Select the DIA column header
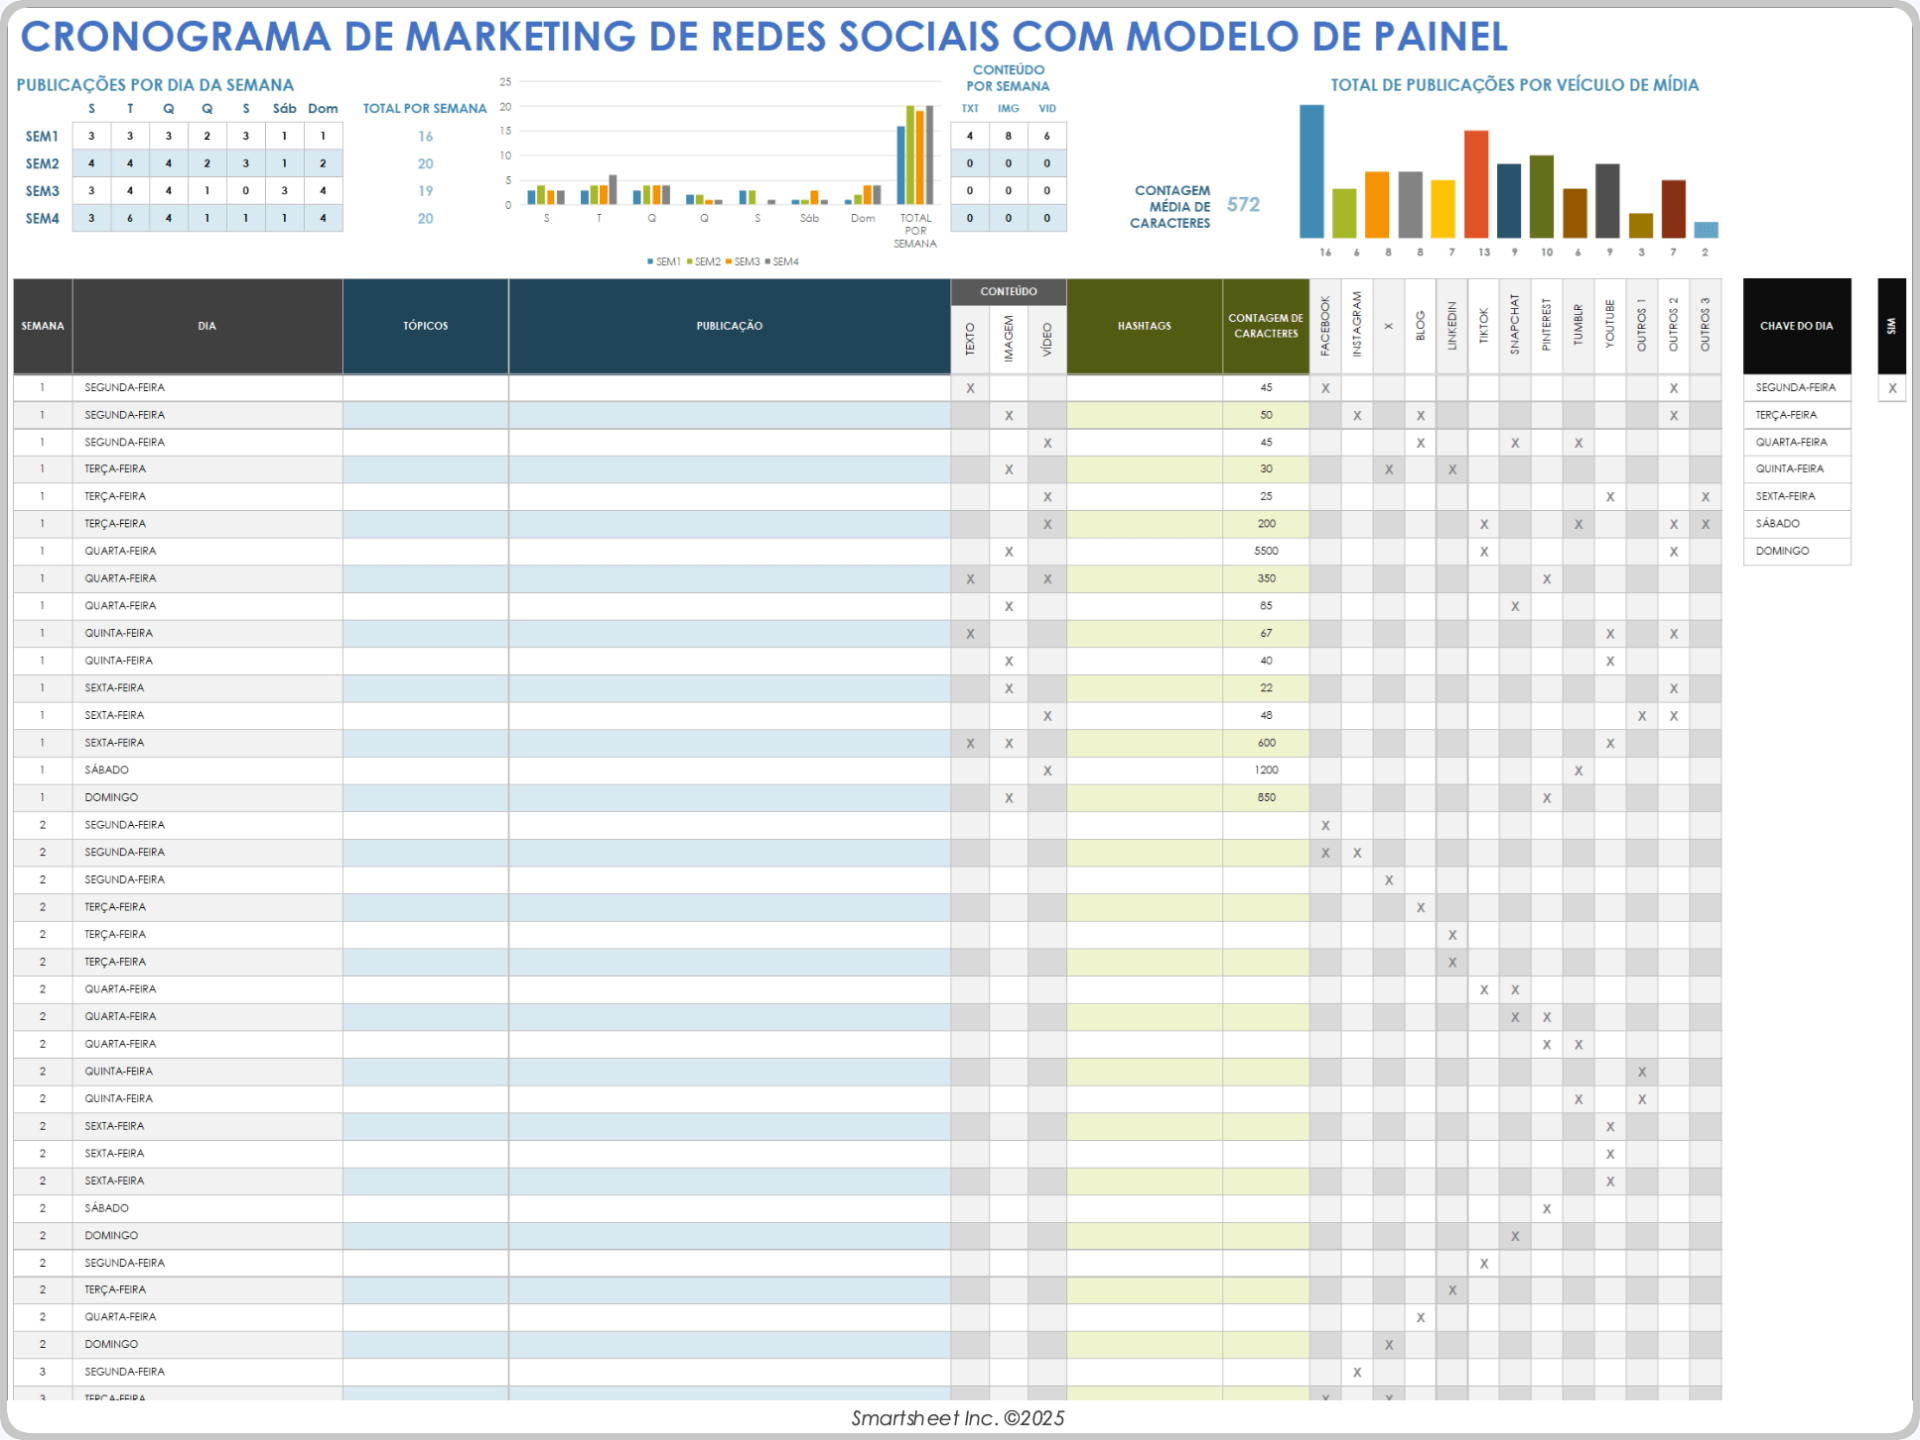This screenshot has height=1440, width=1920. (207, 326)
